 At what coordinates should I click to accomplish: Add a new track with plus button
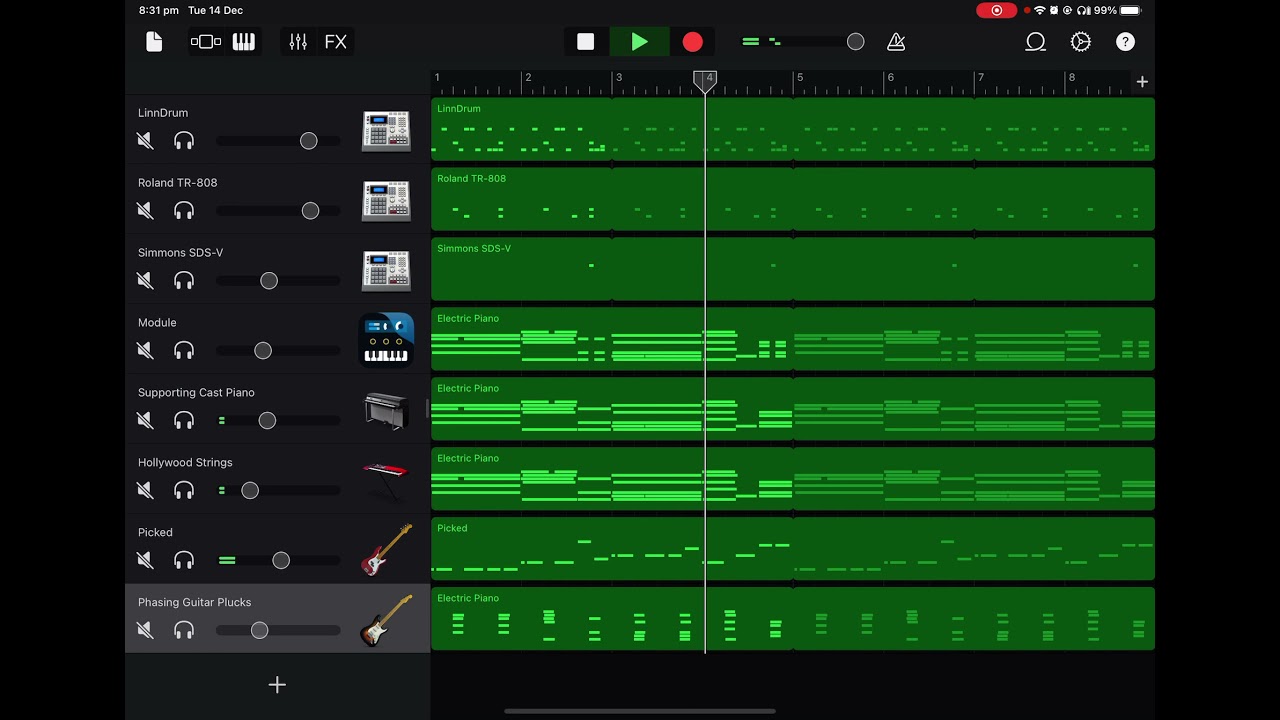[277, 685]
